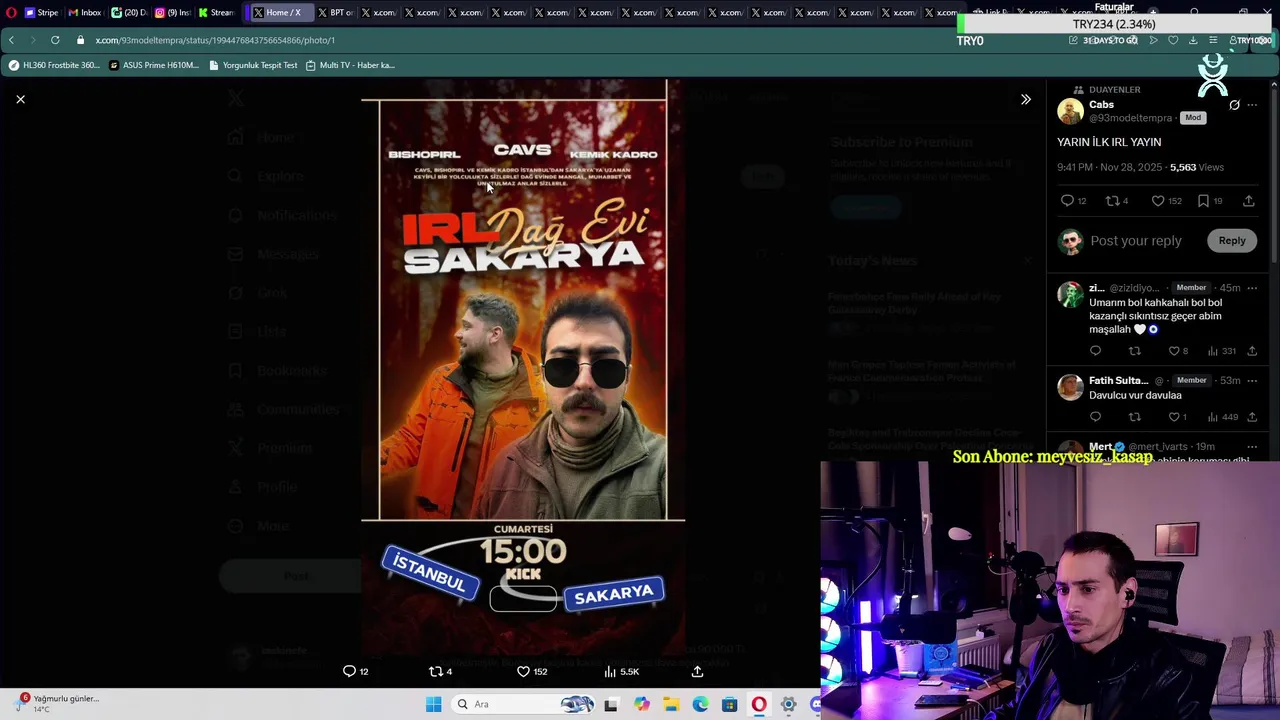The image size is (1280, 720).
Task: Open Microsoft Edge from the taskbar
Action: point(700,705)
